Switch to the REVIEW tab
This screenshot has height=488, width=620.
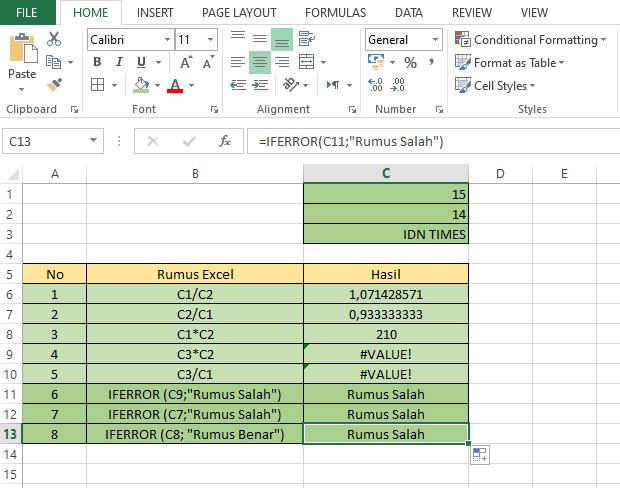472,13
